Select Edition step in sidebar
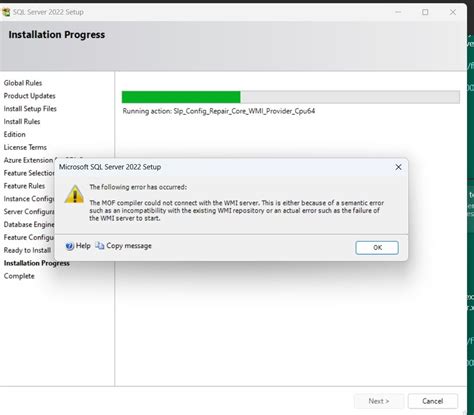474x415 pixels. pos(14,134)
